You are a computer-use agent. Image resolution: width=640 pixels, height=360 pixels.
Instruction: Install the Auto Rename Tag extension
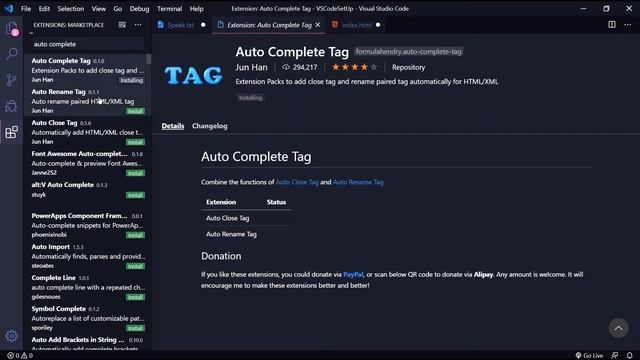(135, 111)
